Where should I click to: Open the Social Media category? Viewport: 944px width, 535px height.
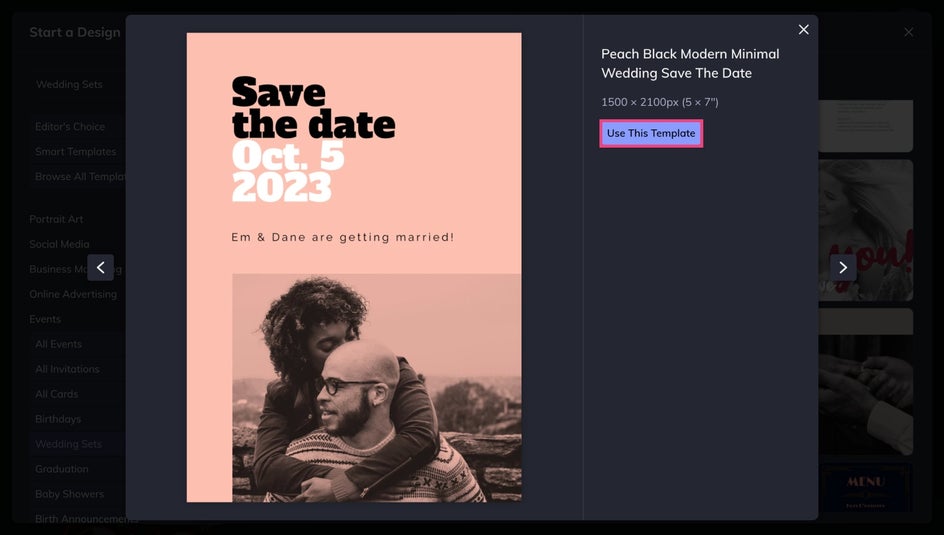pyautogui.click(x=59, y=244)
